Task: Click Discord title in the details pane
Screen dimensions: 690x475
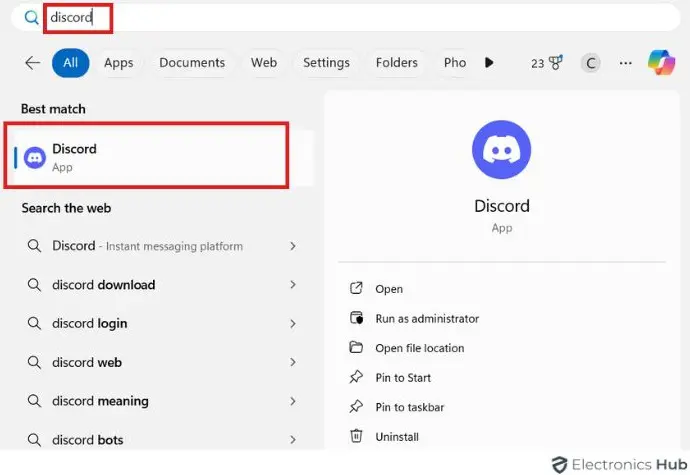Action: (x=502, y=206)
